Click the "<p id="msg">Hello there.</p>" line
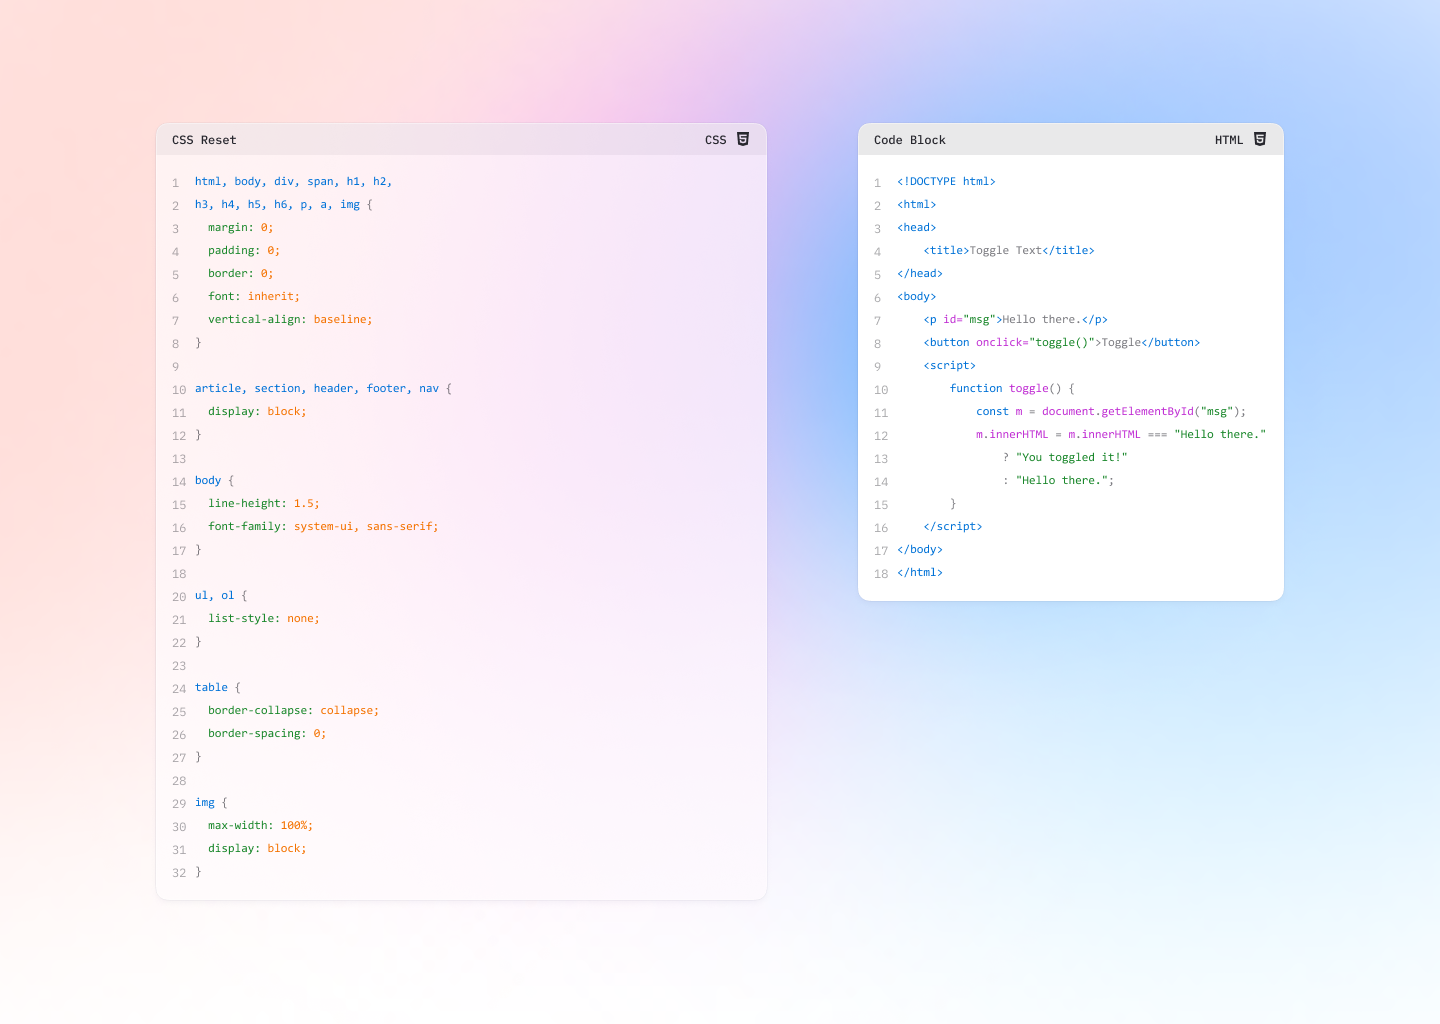 click(x=1016, y=320)
